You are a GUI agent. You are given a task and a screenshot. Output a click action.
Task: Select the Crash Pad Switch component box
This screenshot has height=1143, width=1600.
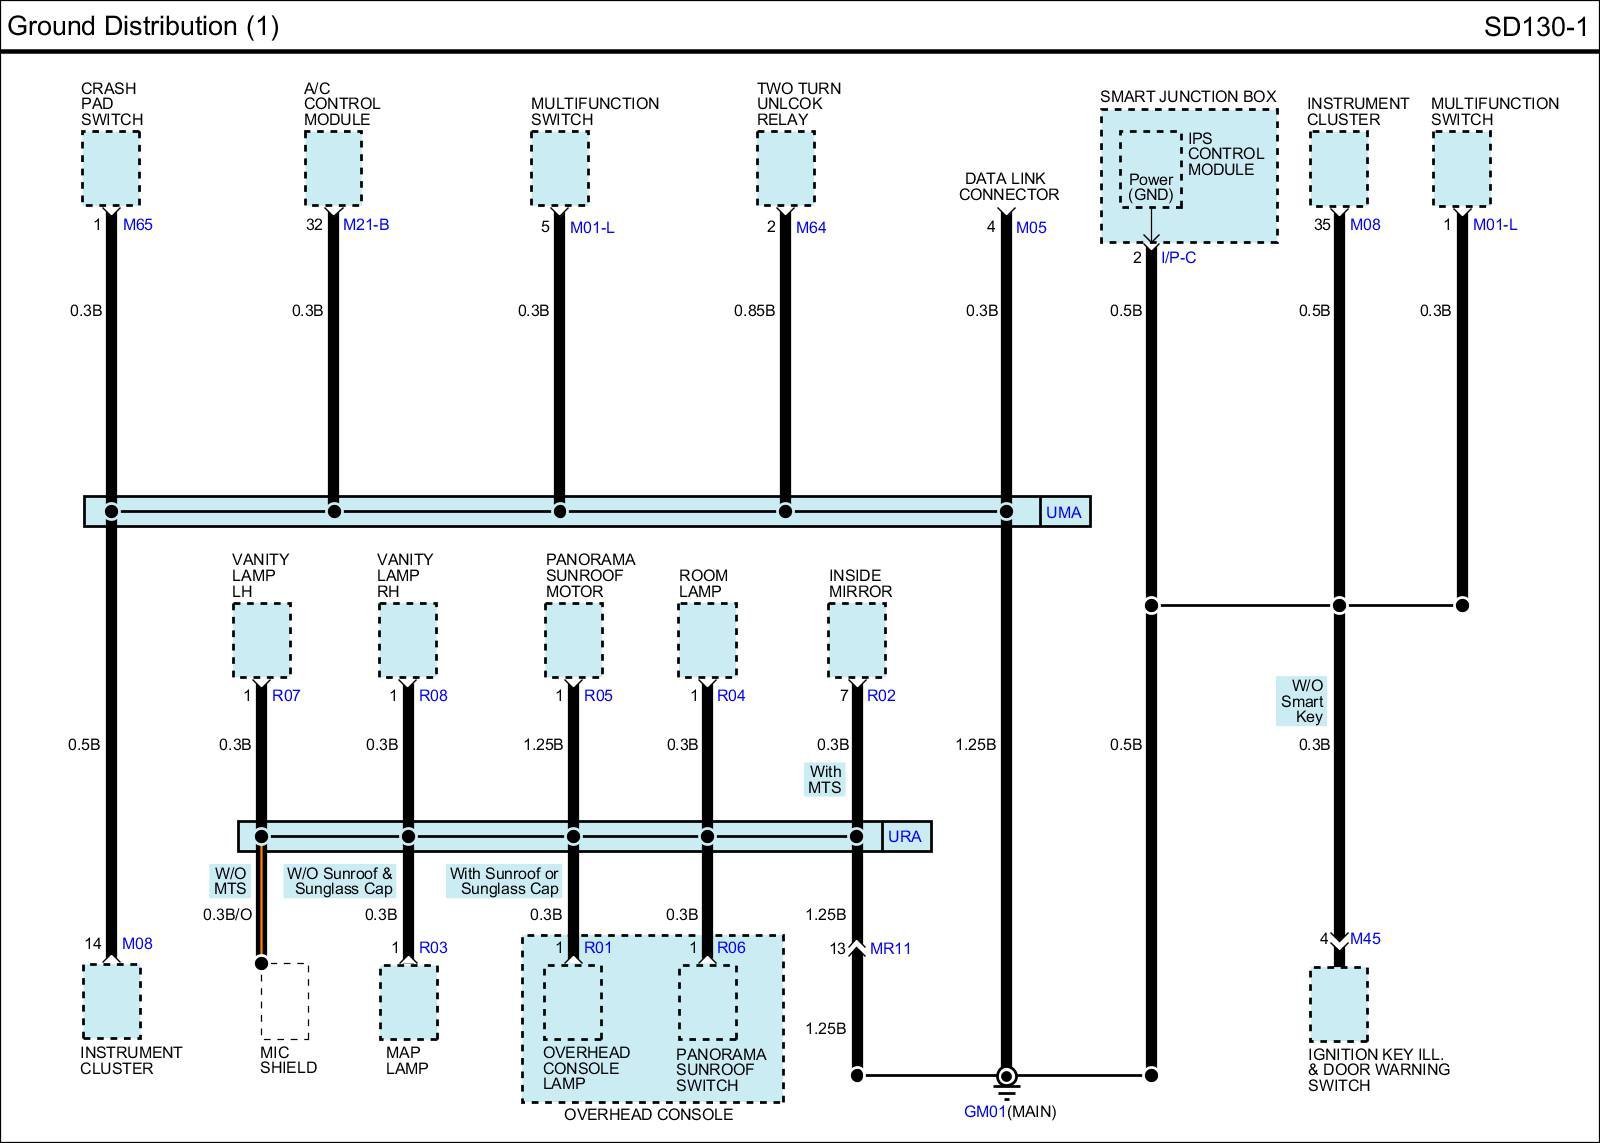[110, 169]
